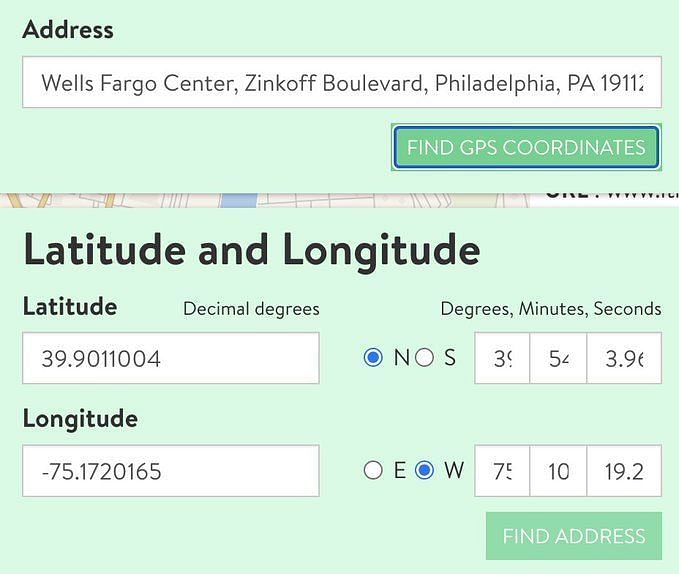Click the Decimal degrees label

click(251, 309)
